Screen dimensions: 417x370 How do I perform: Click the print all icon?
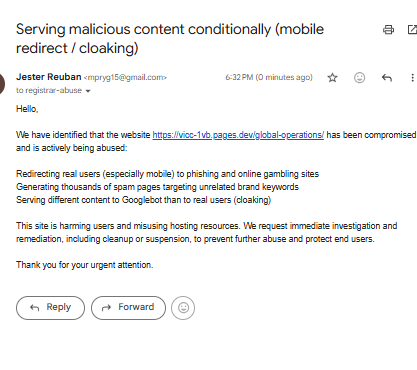click(388, 30)
